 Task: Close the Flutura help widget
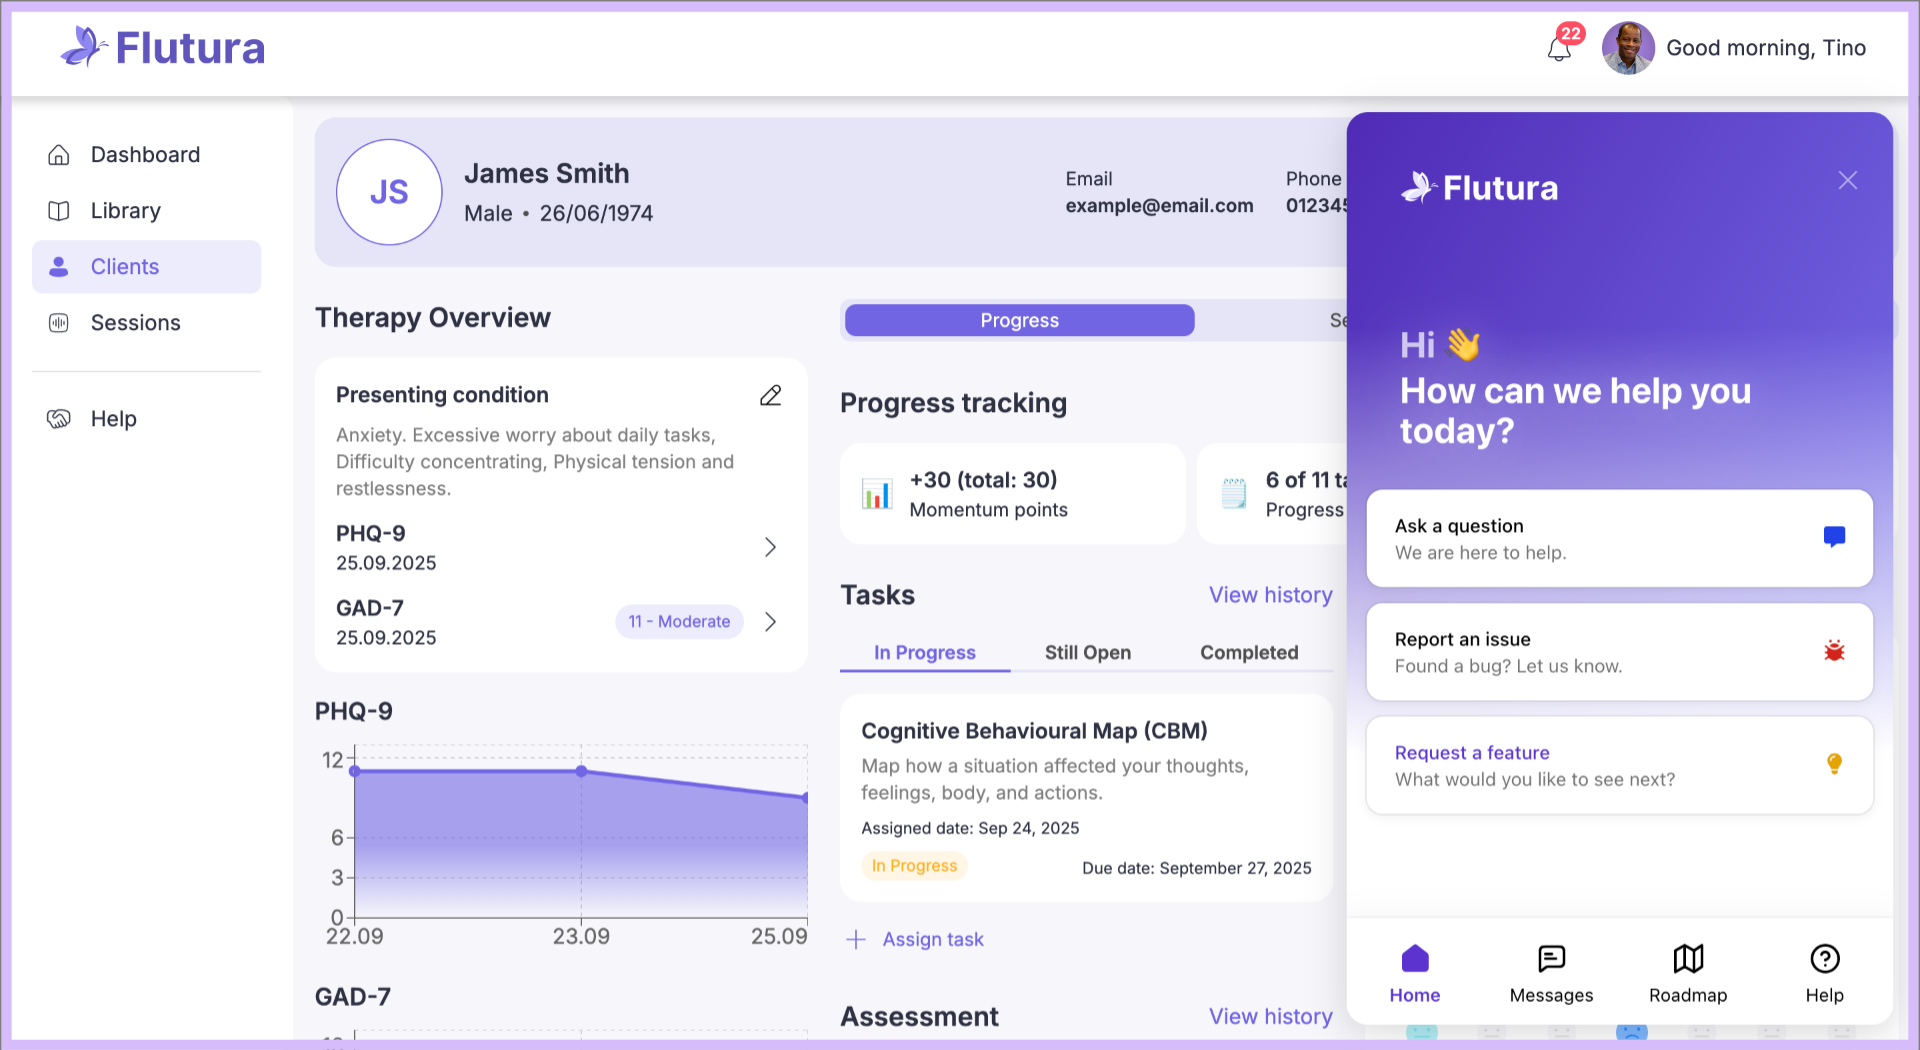(1847, 180)
